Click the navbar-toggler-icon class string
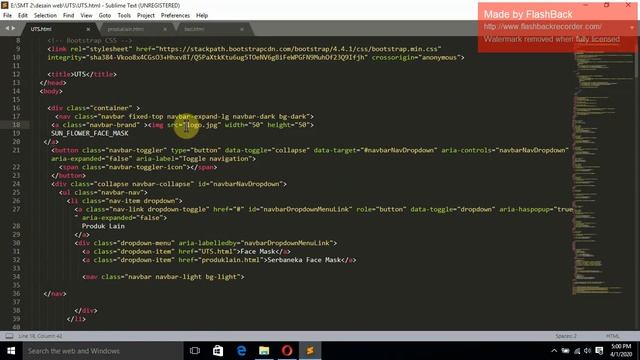640x360 pixels. pyautogui.click(x=143, y=167)
